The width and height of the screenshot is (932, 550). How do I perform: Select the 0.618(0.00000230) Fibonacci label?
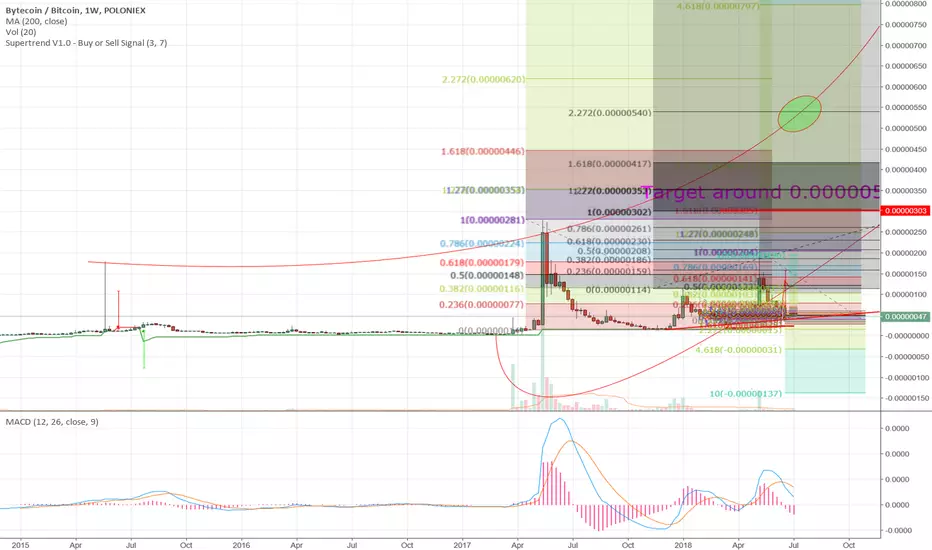point(609,241)
